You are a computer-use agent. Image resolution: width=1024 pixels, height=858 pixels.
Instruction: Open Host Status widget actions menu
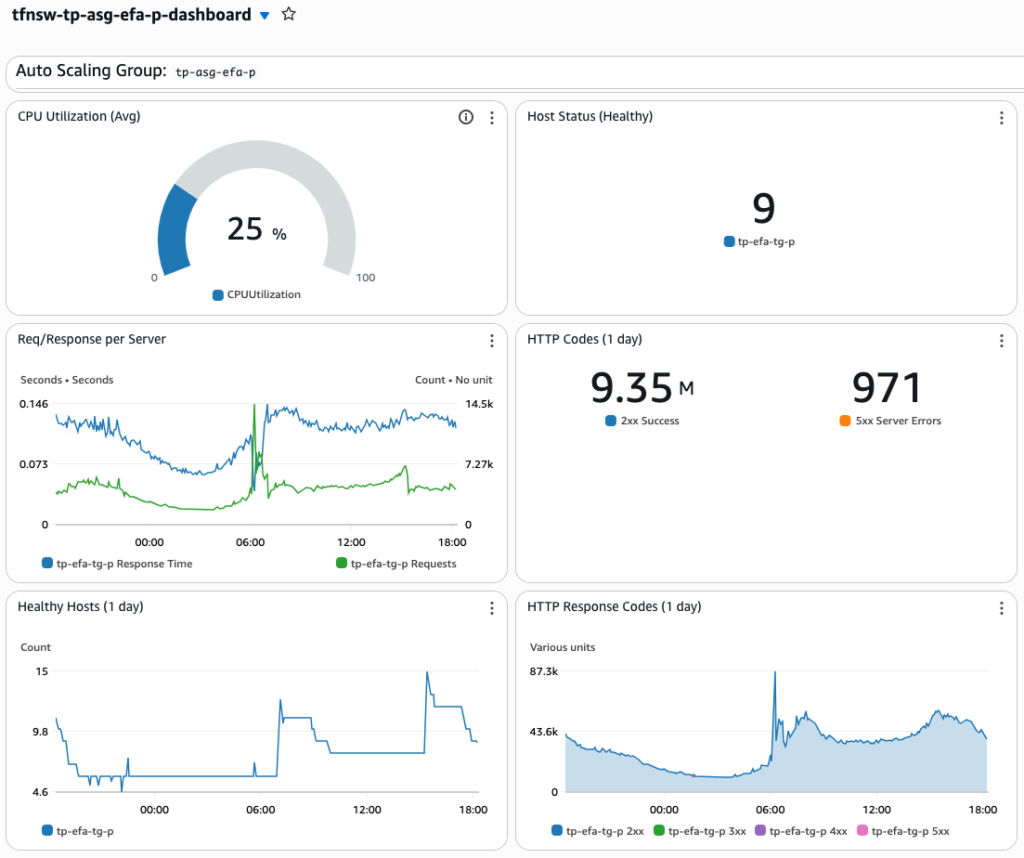point(1001,118)
